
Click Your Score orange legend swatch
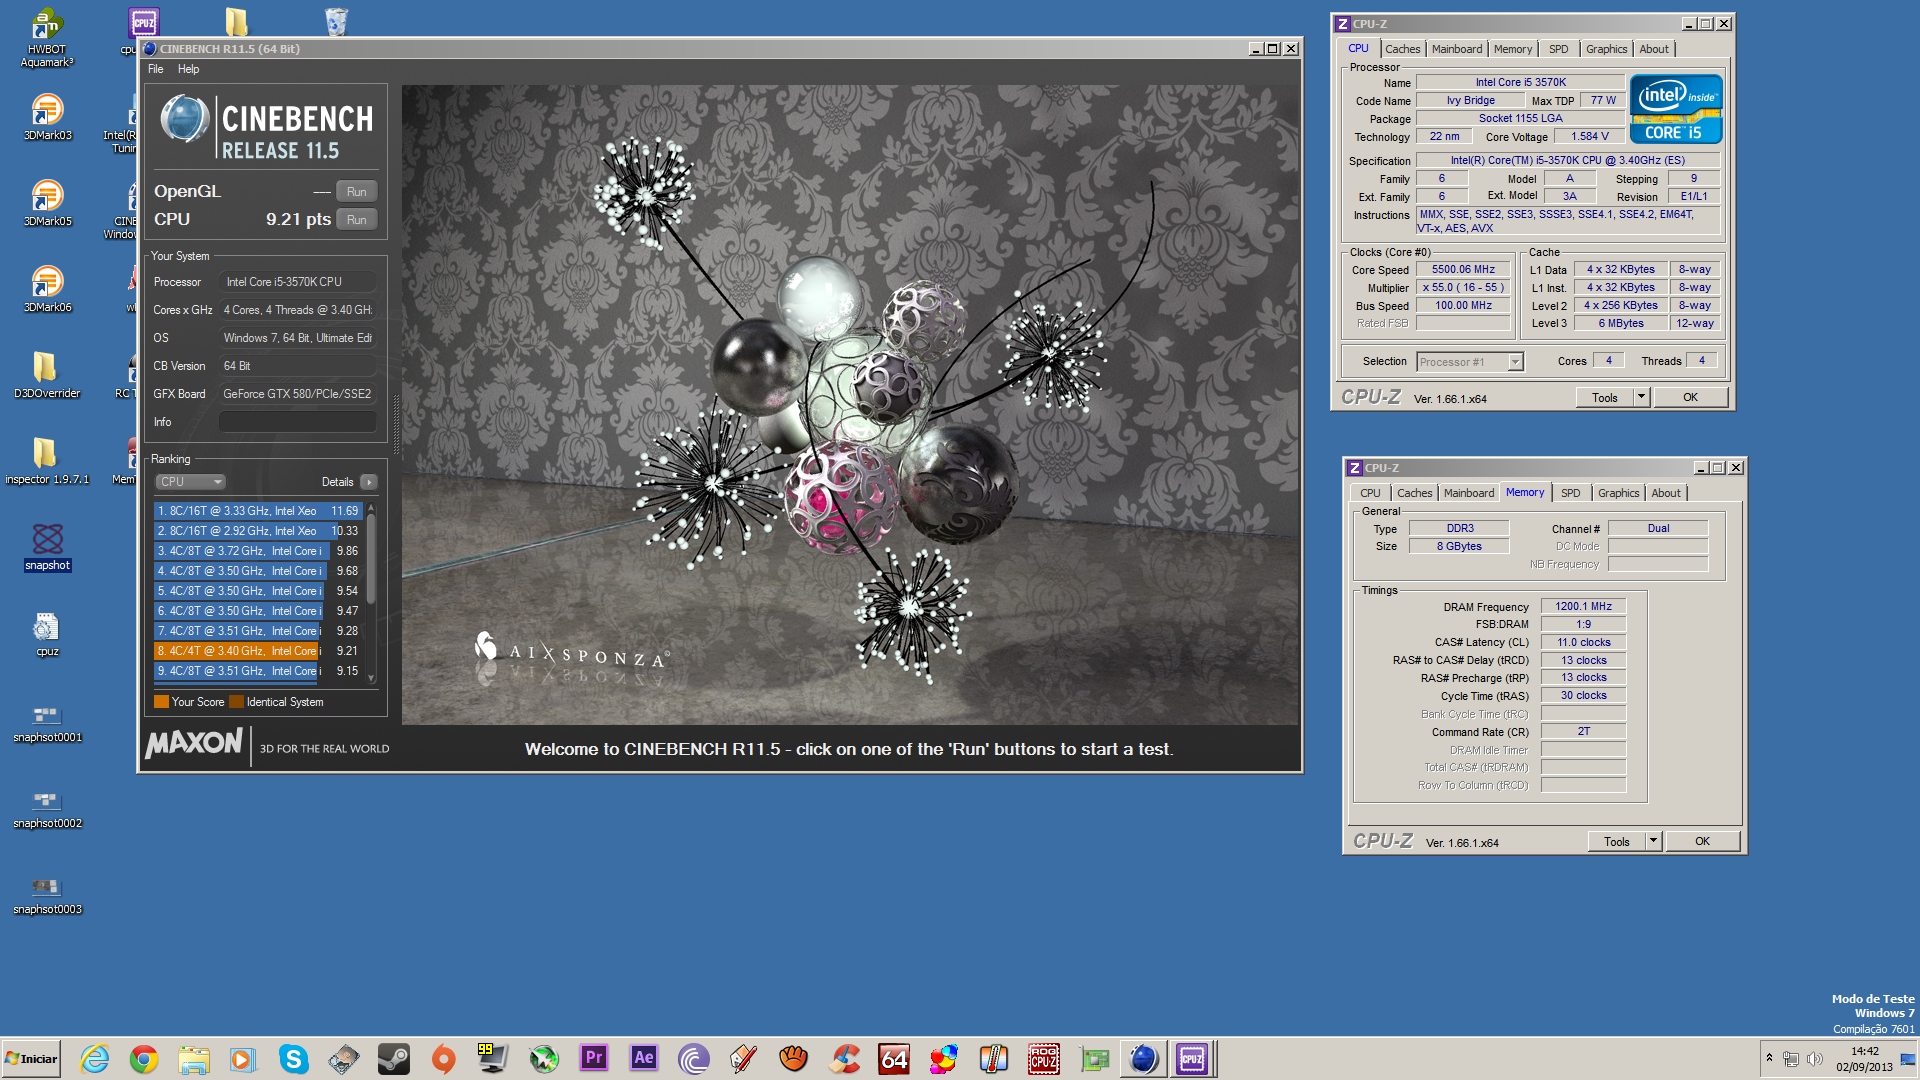[x=161, y=702]
